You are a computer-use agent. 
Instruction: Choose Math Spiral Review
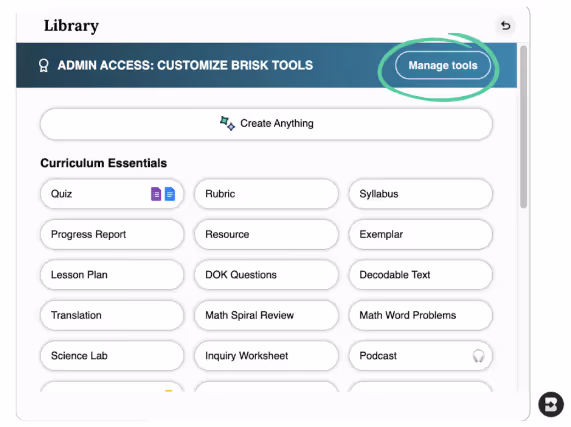pos(266,315)
